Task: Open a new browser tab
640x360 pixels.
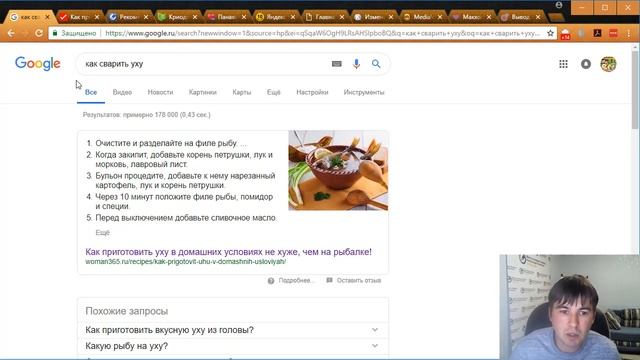Action: tap(556, 17)
